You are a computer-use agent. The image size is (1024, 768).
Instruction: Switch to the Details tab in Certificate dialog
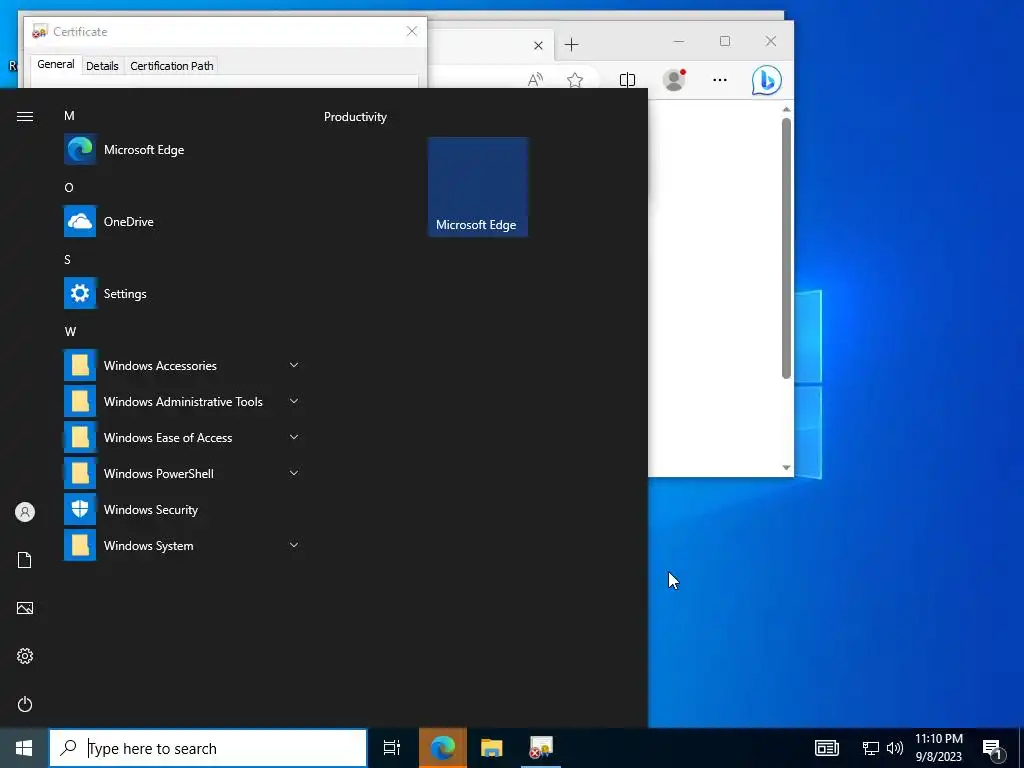coord(102,65)
